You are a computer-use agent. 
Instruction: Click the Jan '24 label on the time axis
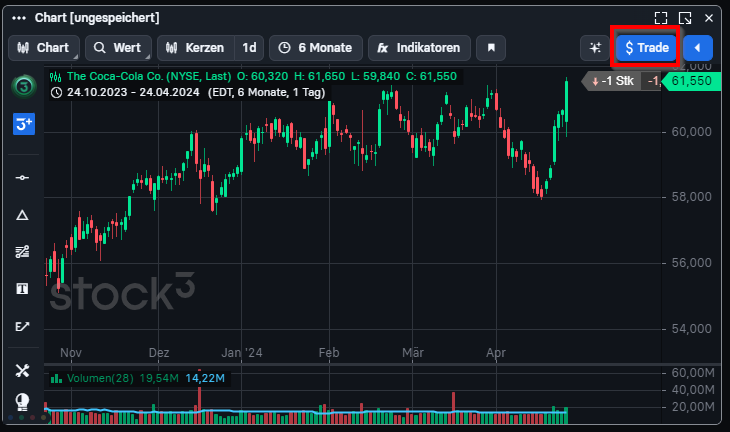click(242, 353)
